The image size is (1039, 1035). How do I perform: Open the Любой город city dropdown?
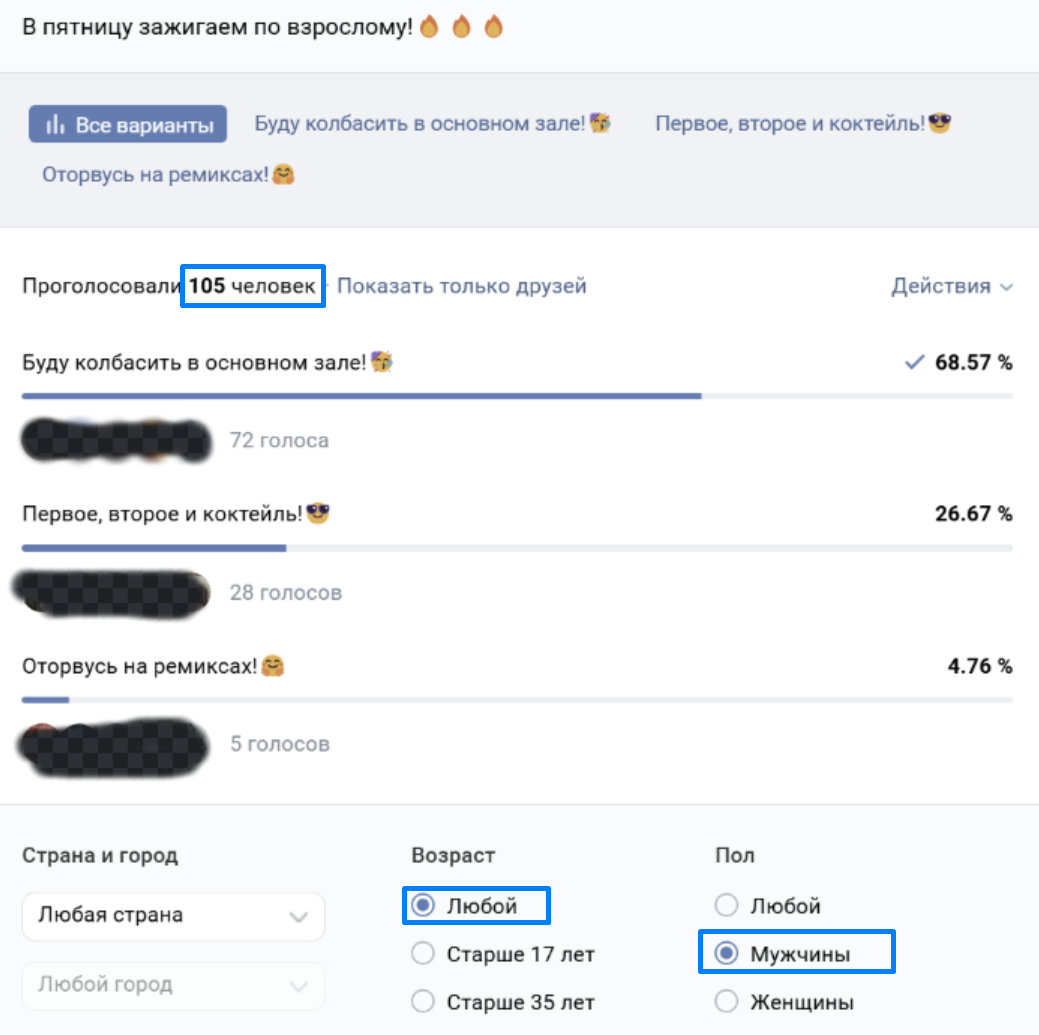[x=173, y=985]
